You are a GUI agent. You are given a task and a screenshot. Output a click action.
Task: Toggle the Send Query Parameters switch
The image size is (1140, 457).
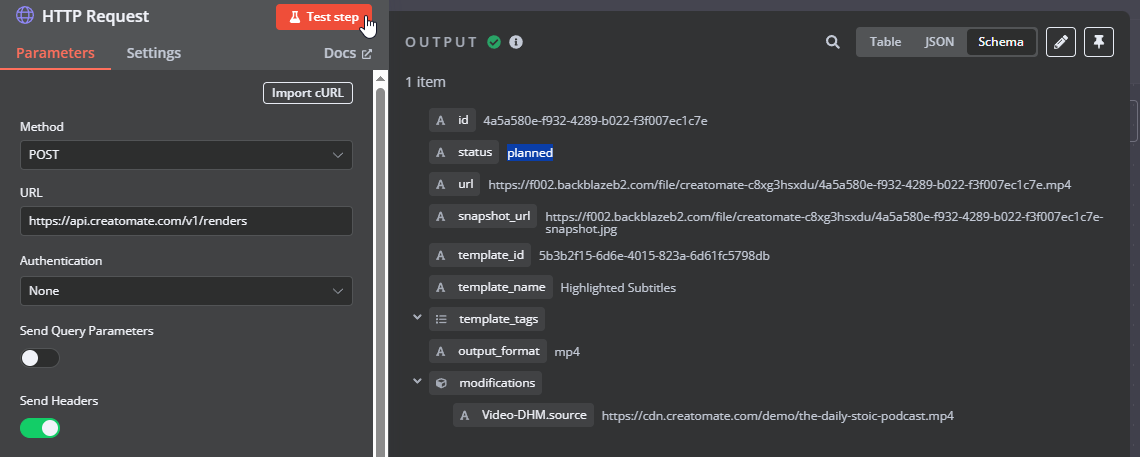[x=40, y=358]
